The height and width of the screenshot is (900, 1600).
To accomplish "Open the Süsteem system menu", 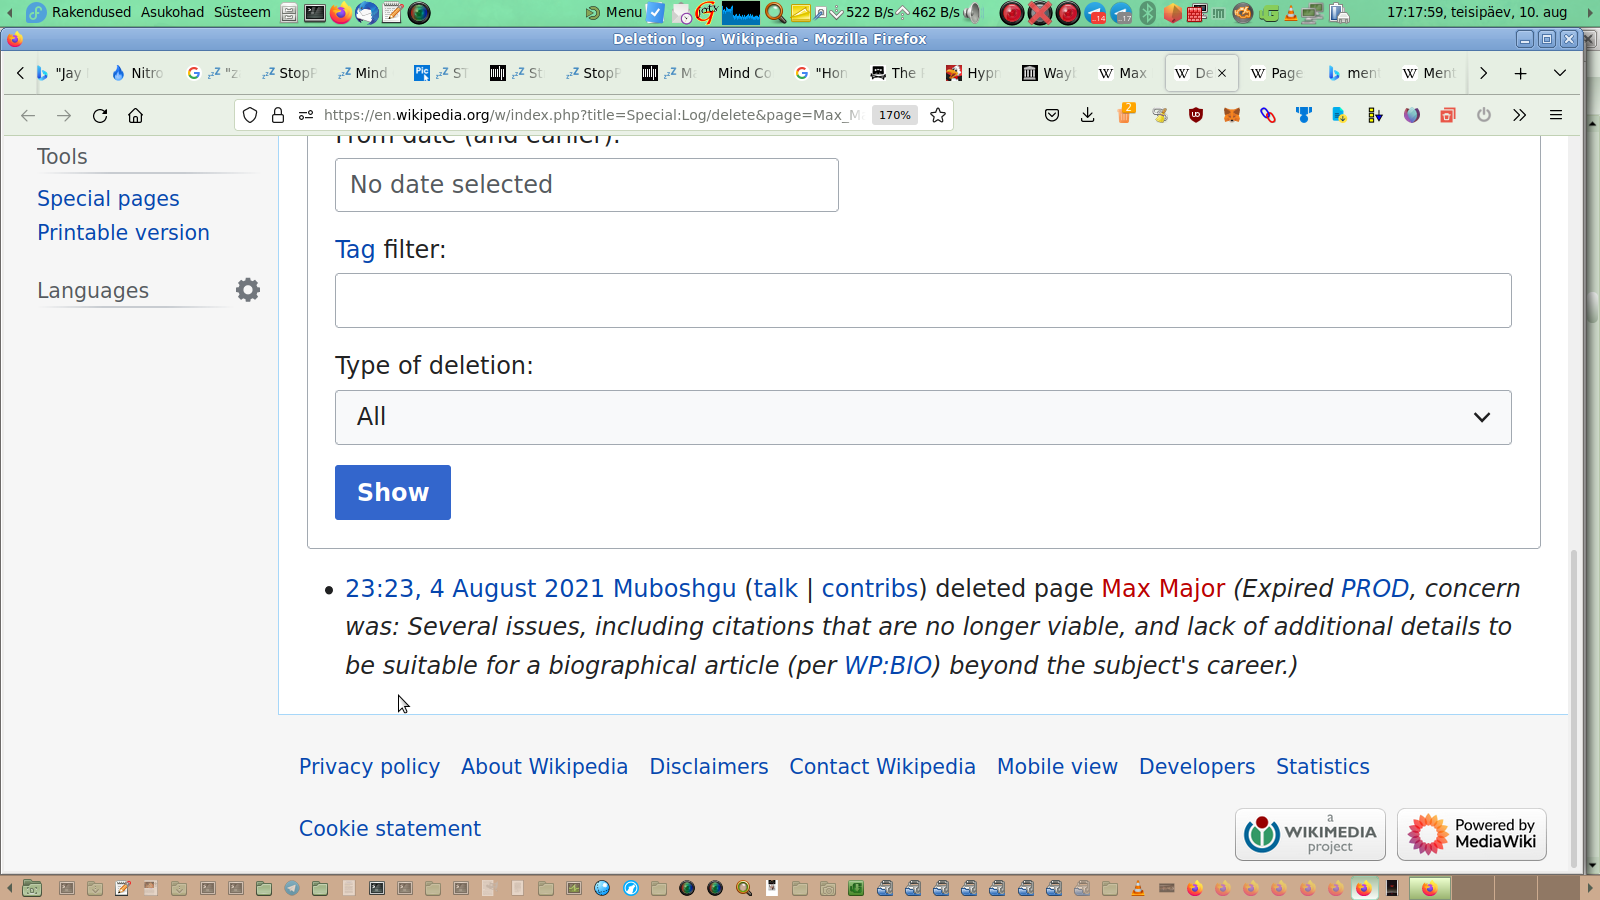I will [242, 12].
